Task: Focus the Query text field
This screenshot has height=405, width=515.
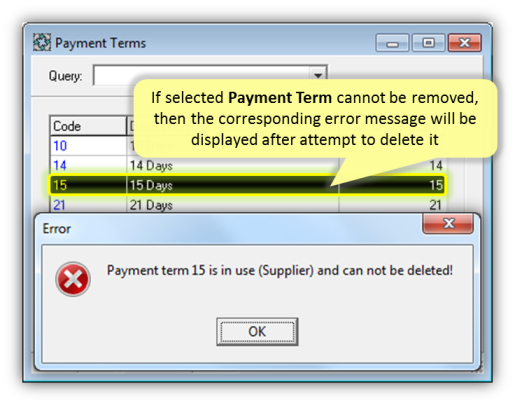Action: [202, 76]
